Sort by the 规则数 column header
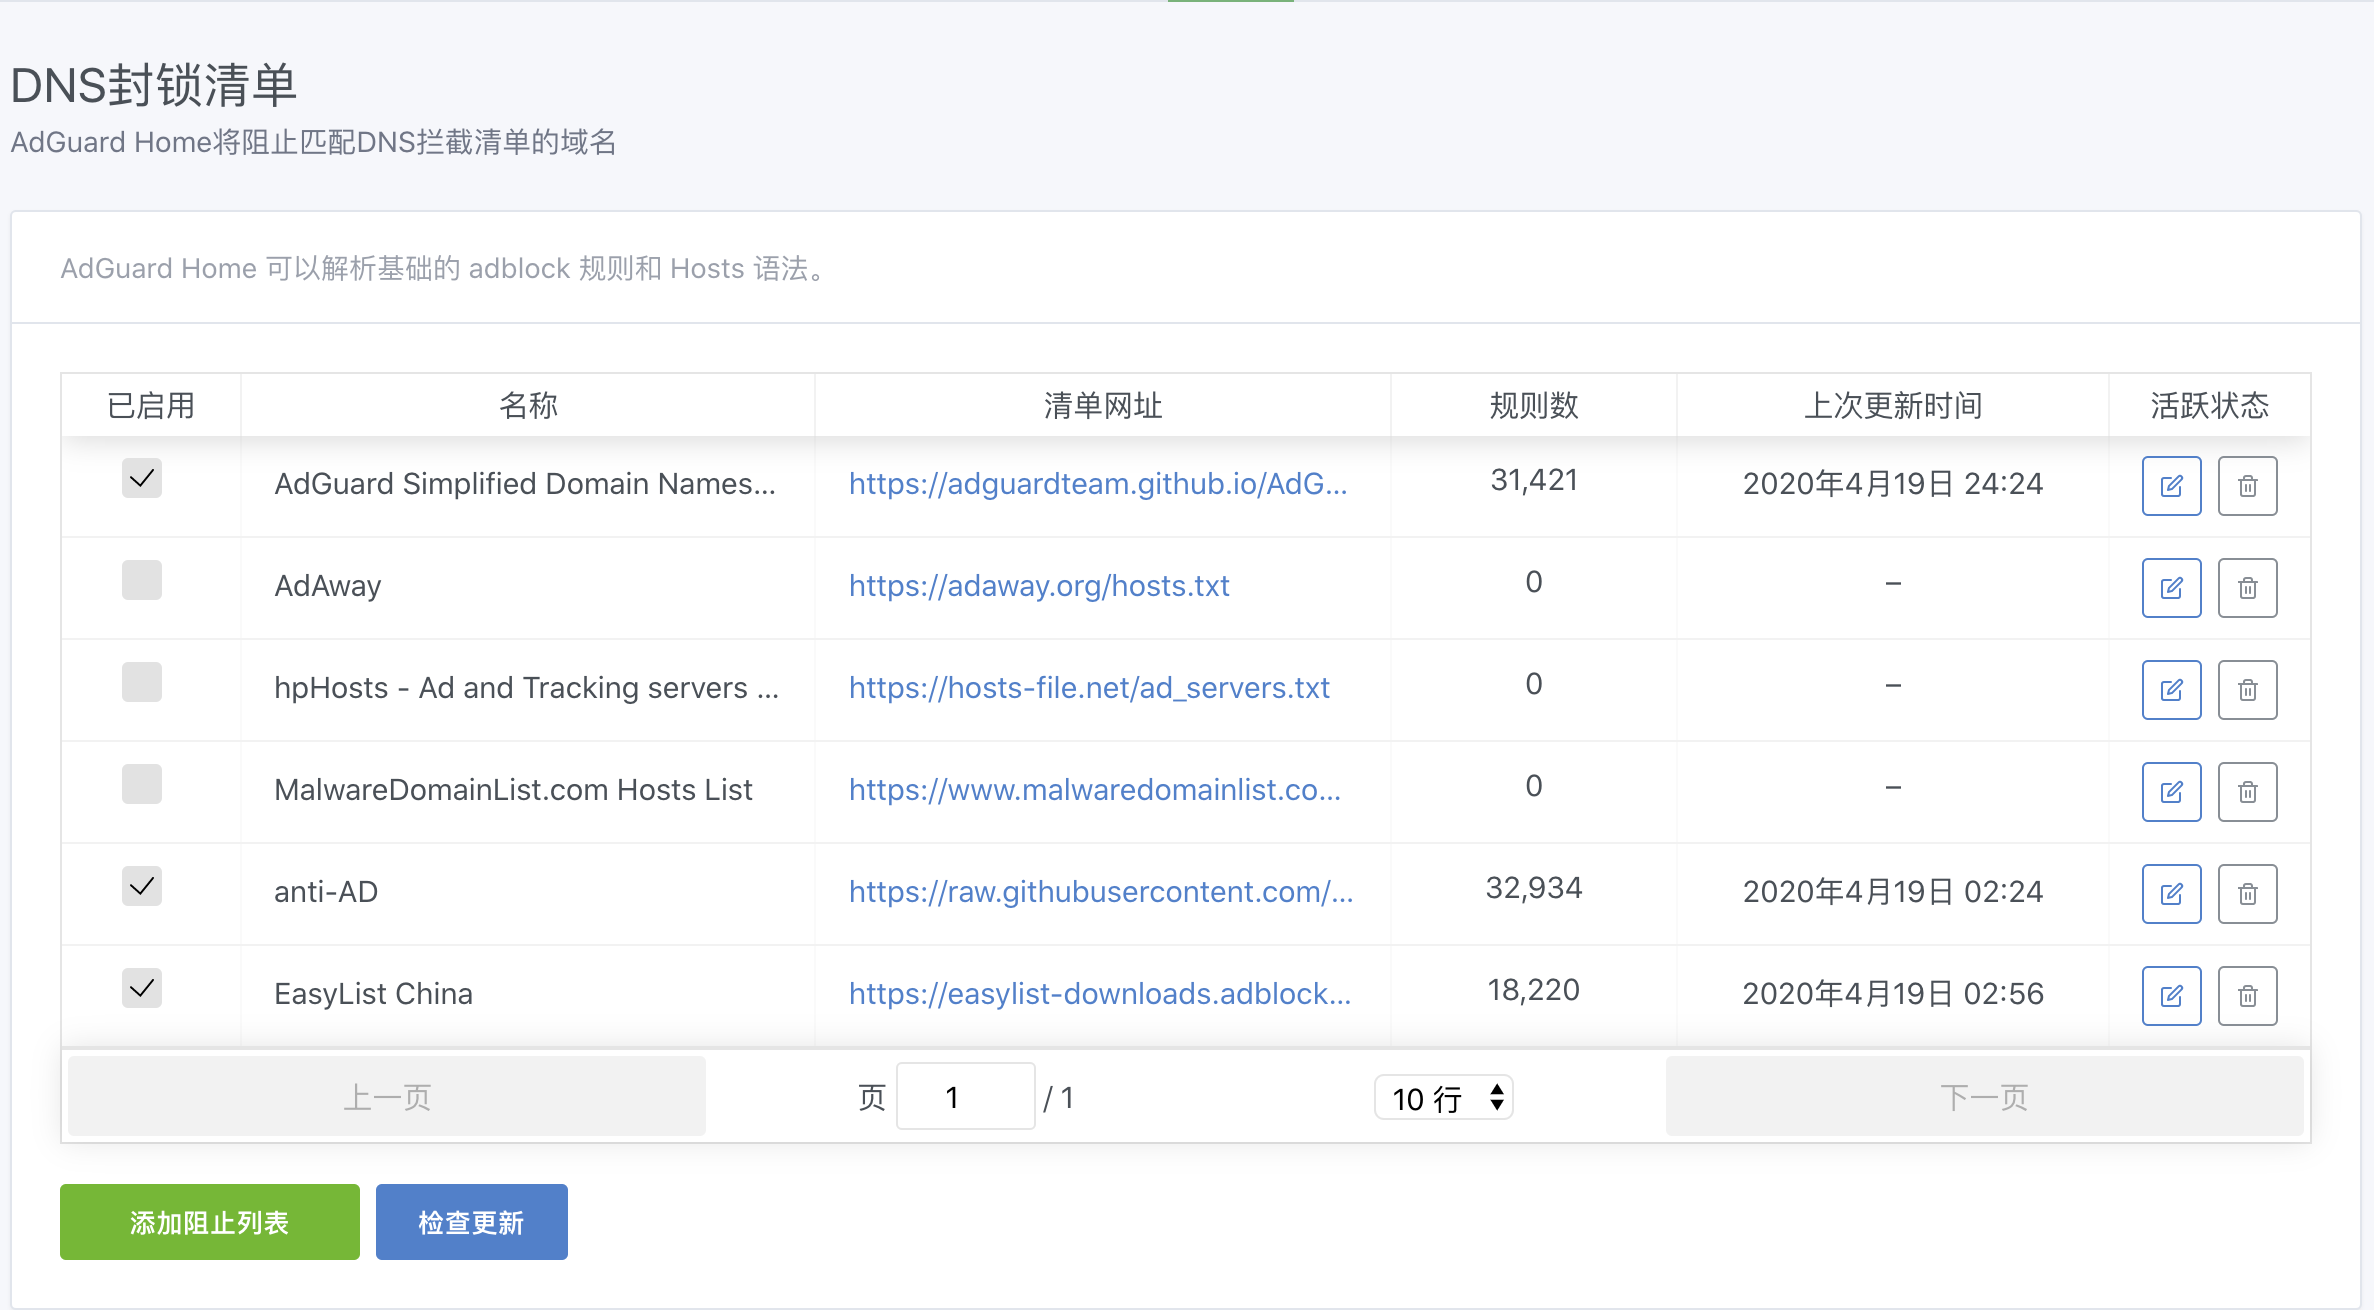Image resolution: width=2374 pixels, height=1310 pixels. pyautogui.click(x=1534, y=405)
